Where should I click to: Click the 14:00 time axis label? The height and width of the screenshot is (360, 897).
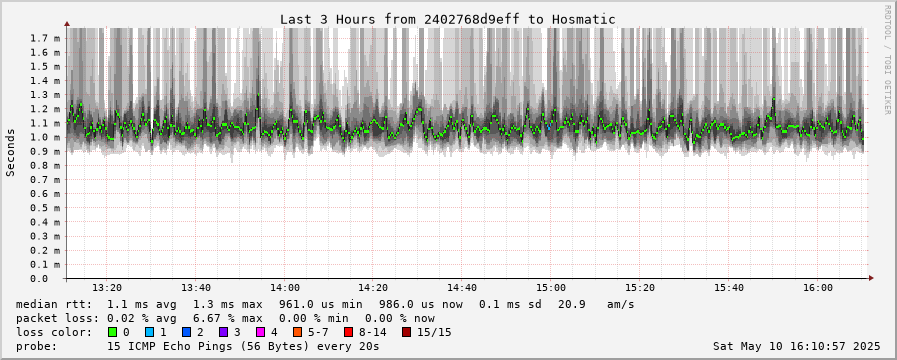284,288
